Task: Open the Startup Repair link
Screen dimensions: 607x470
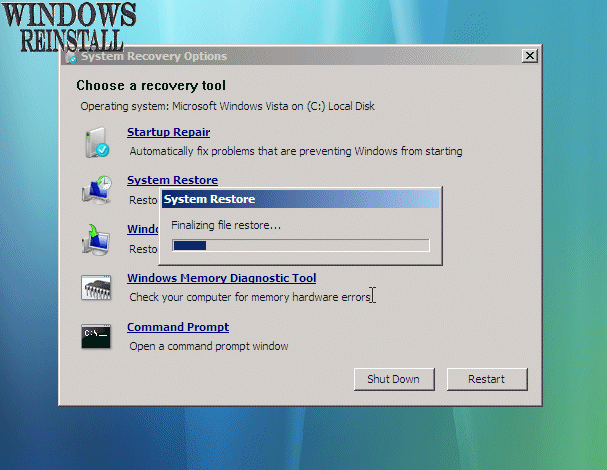Action: click(168, 132)
